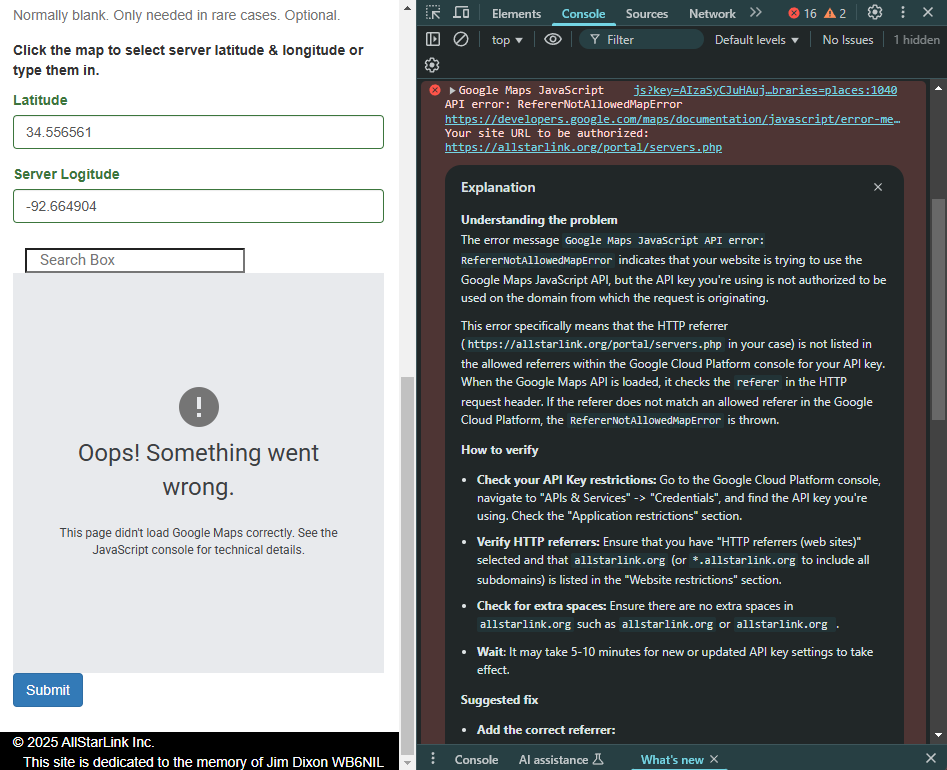Clear the console with the clear icon
The width and height of the screenshot is (947, 770).
[461, 40]
